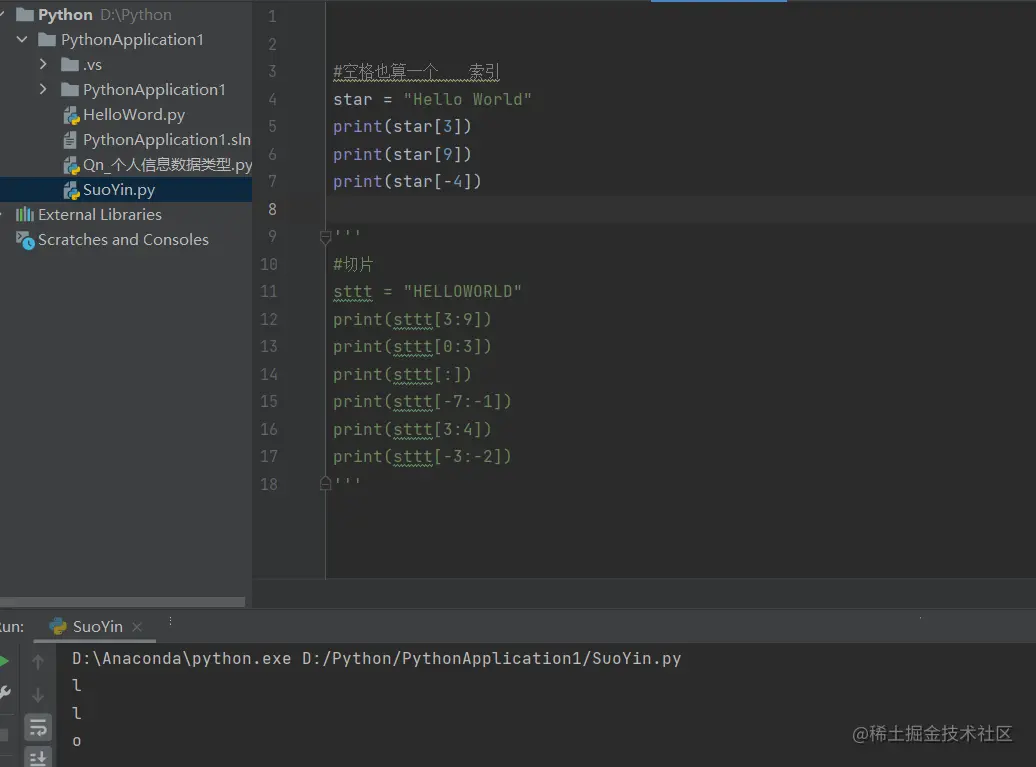Click the print(sttt[-3:-2]) line

(x=422, y=457)
